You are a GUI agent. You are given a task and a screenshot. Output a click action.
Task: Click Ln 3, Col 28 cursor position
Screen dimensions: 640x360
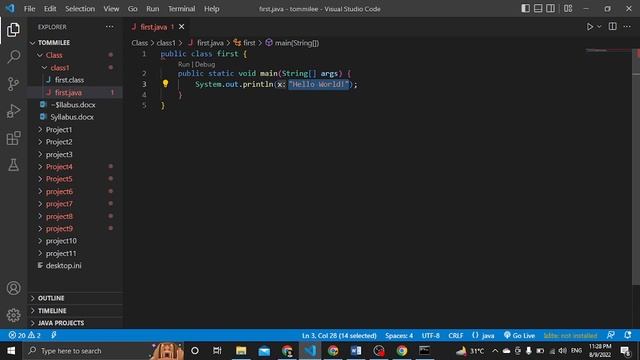[x=339, y=336]
